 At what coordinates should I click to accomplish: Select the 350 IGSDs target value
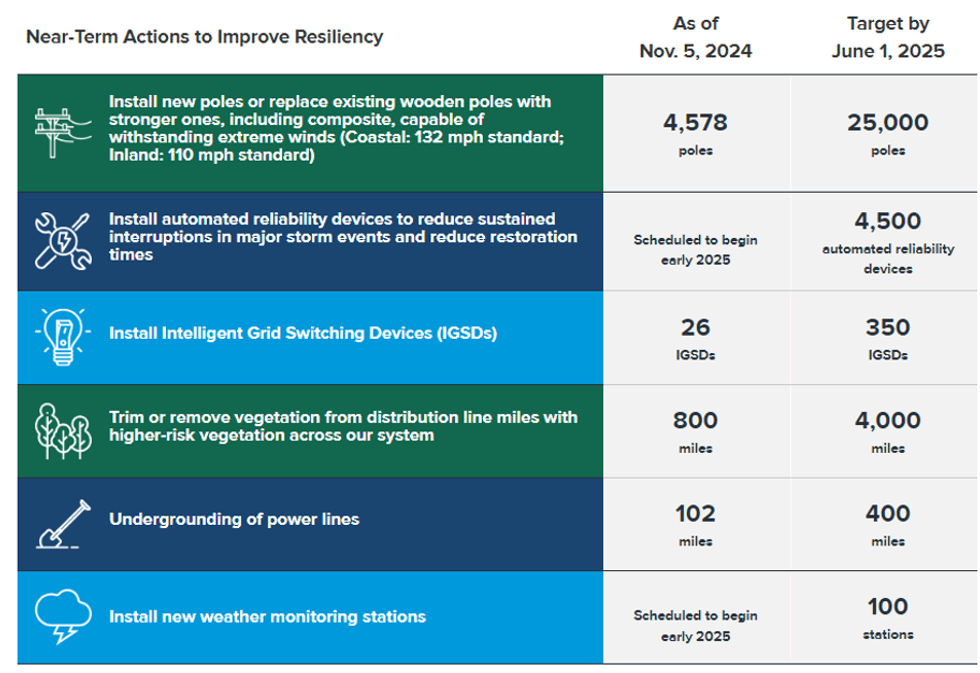click(x=888, y=338)
